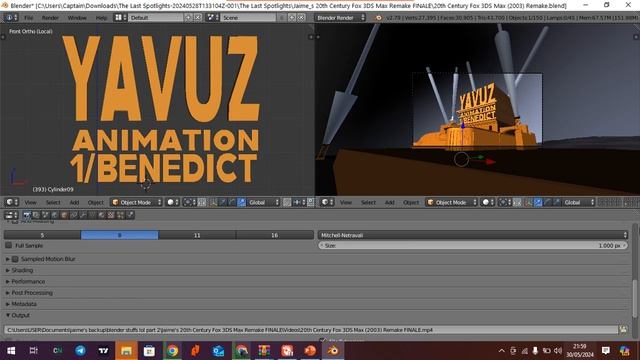This screenshot has height=360, width=640.
Task: Open Global orientation dropdown in left view
Action: click(x=263, y=202)
